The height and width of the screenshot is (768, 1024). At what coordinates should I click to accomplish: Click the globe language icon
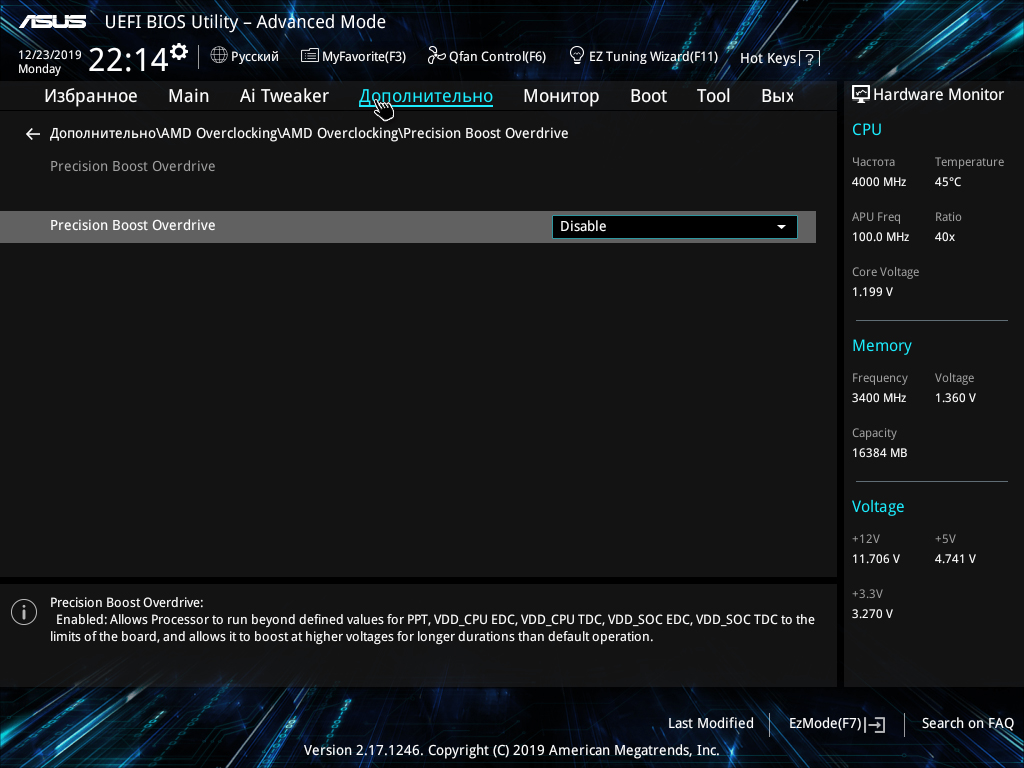pos(219,56)
